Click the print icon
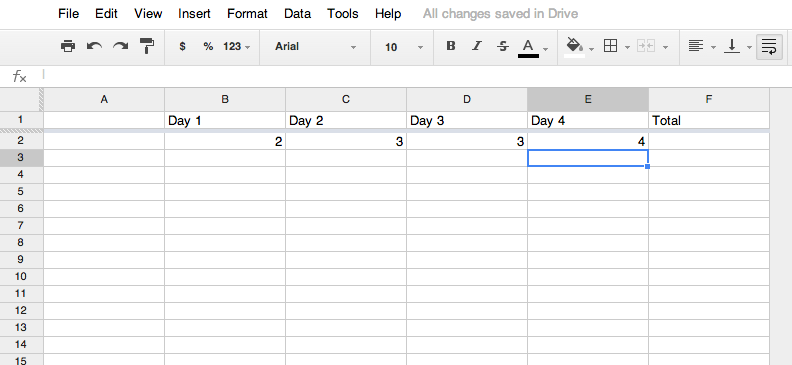792x365 pixels. click(x=68, y=46)
